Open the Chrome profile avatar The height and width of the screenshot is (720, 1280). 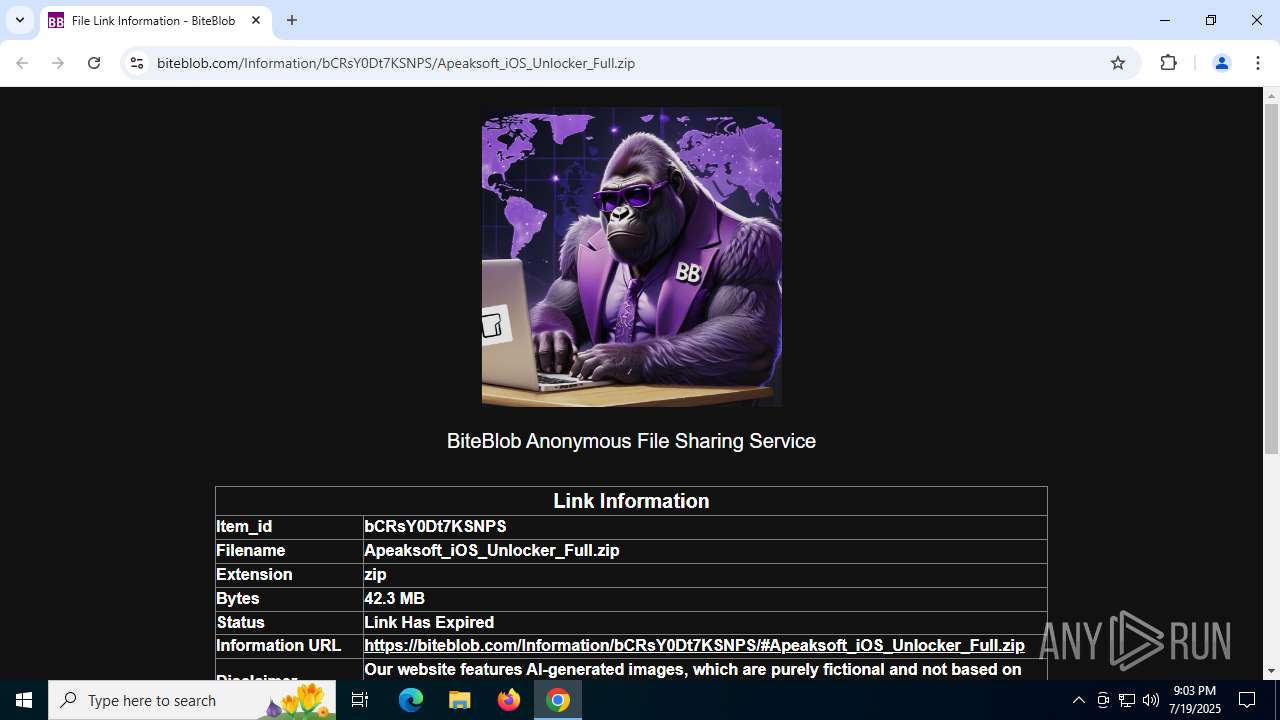click(1221, 63)
